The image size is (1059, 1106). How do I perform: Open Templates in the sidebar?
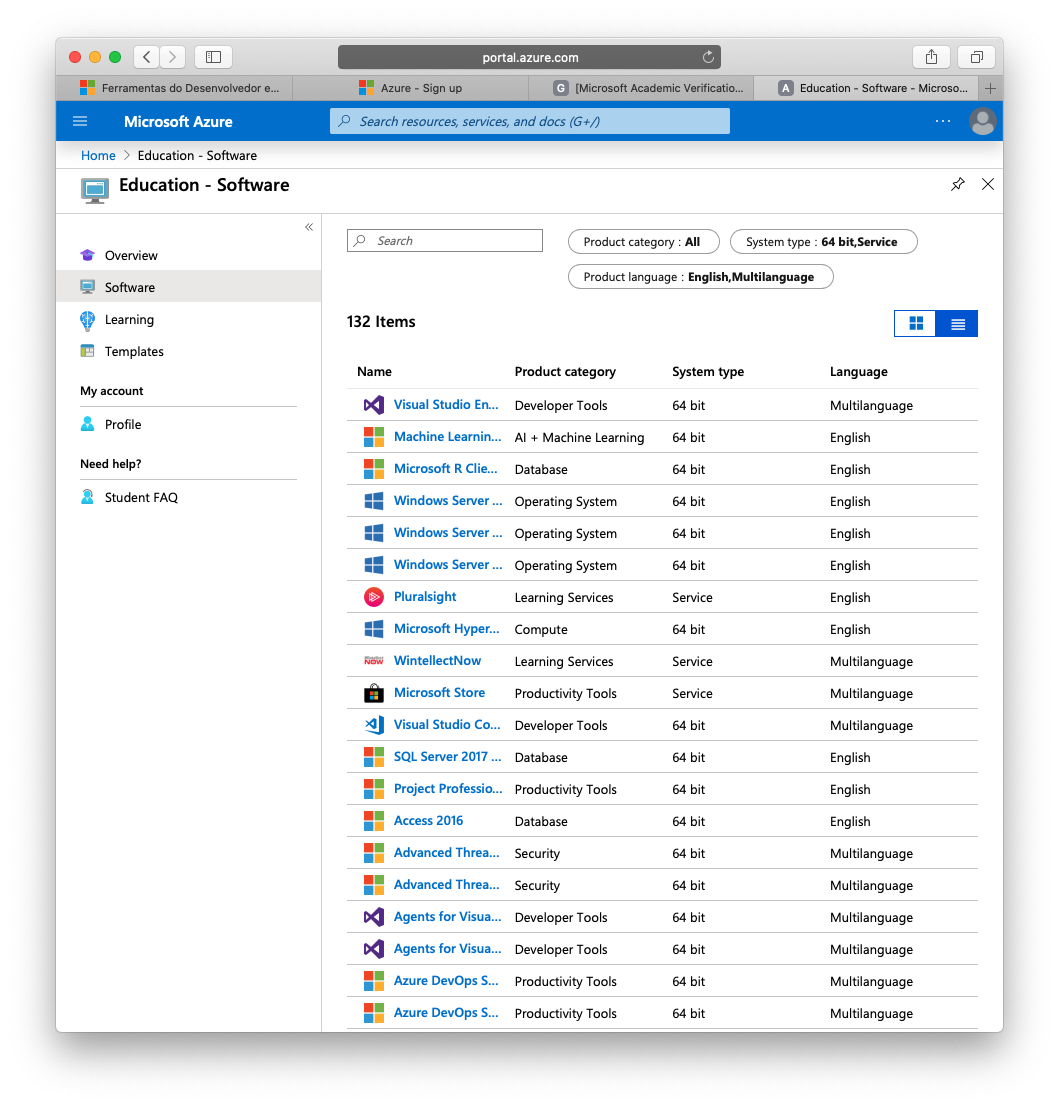pos(134,351)
